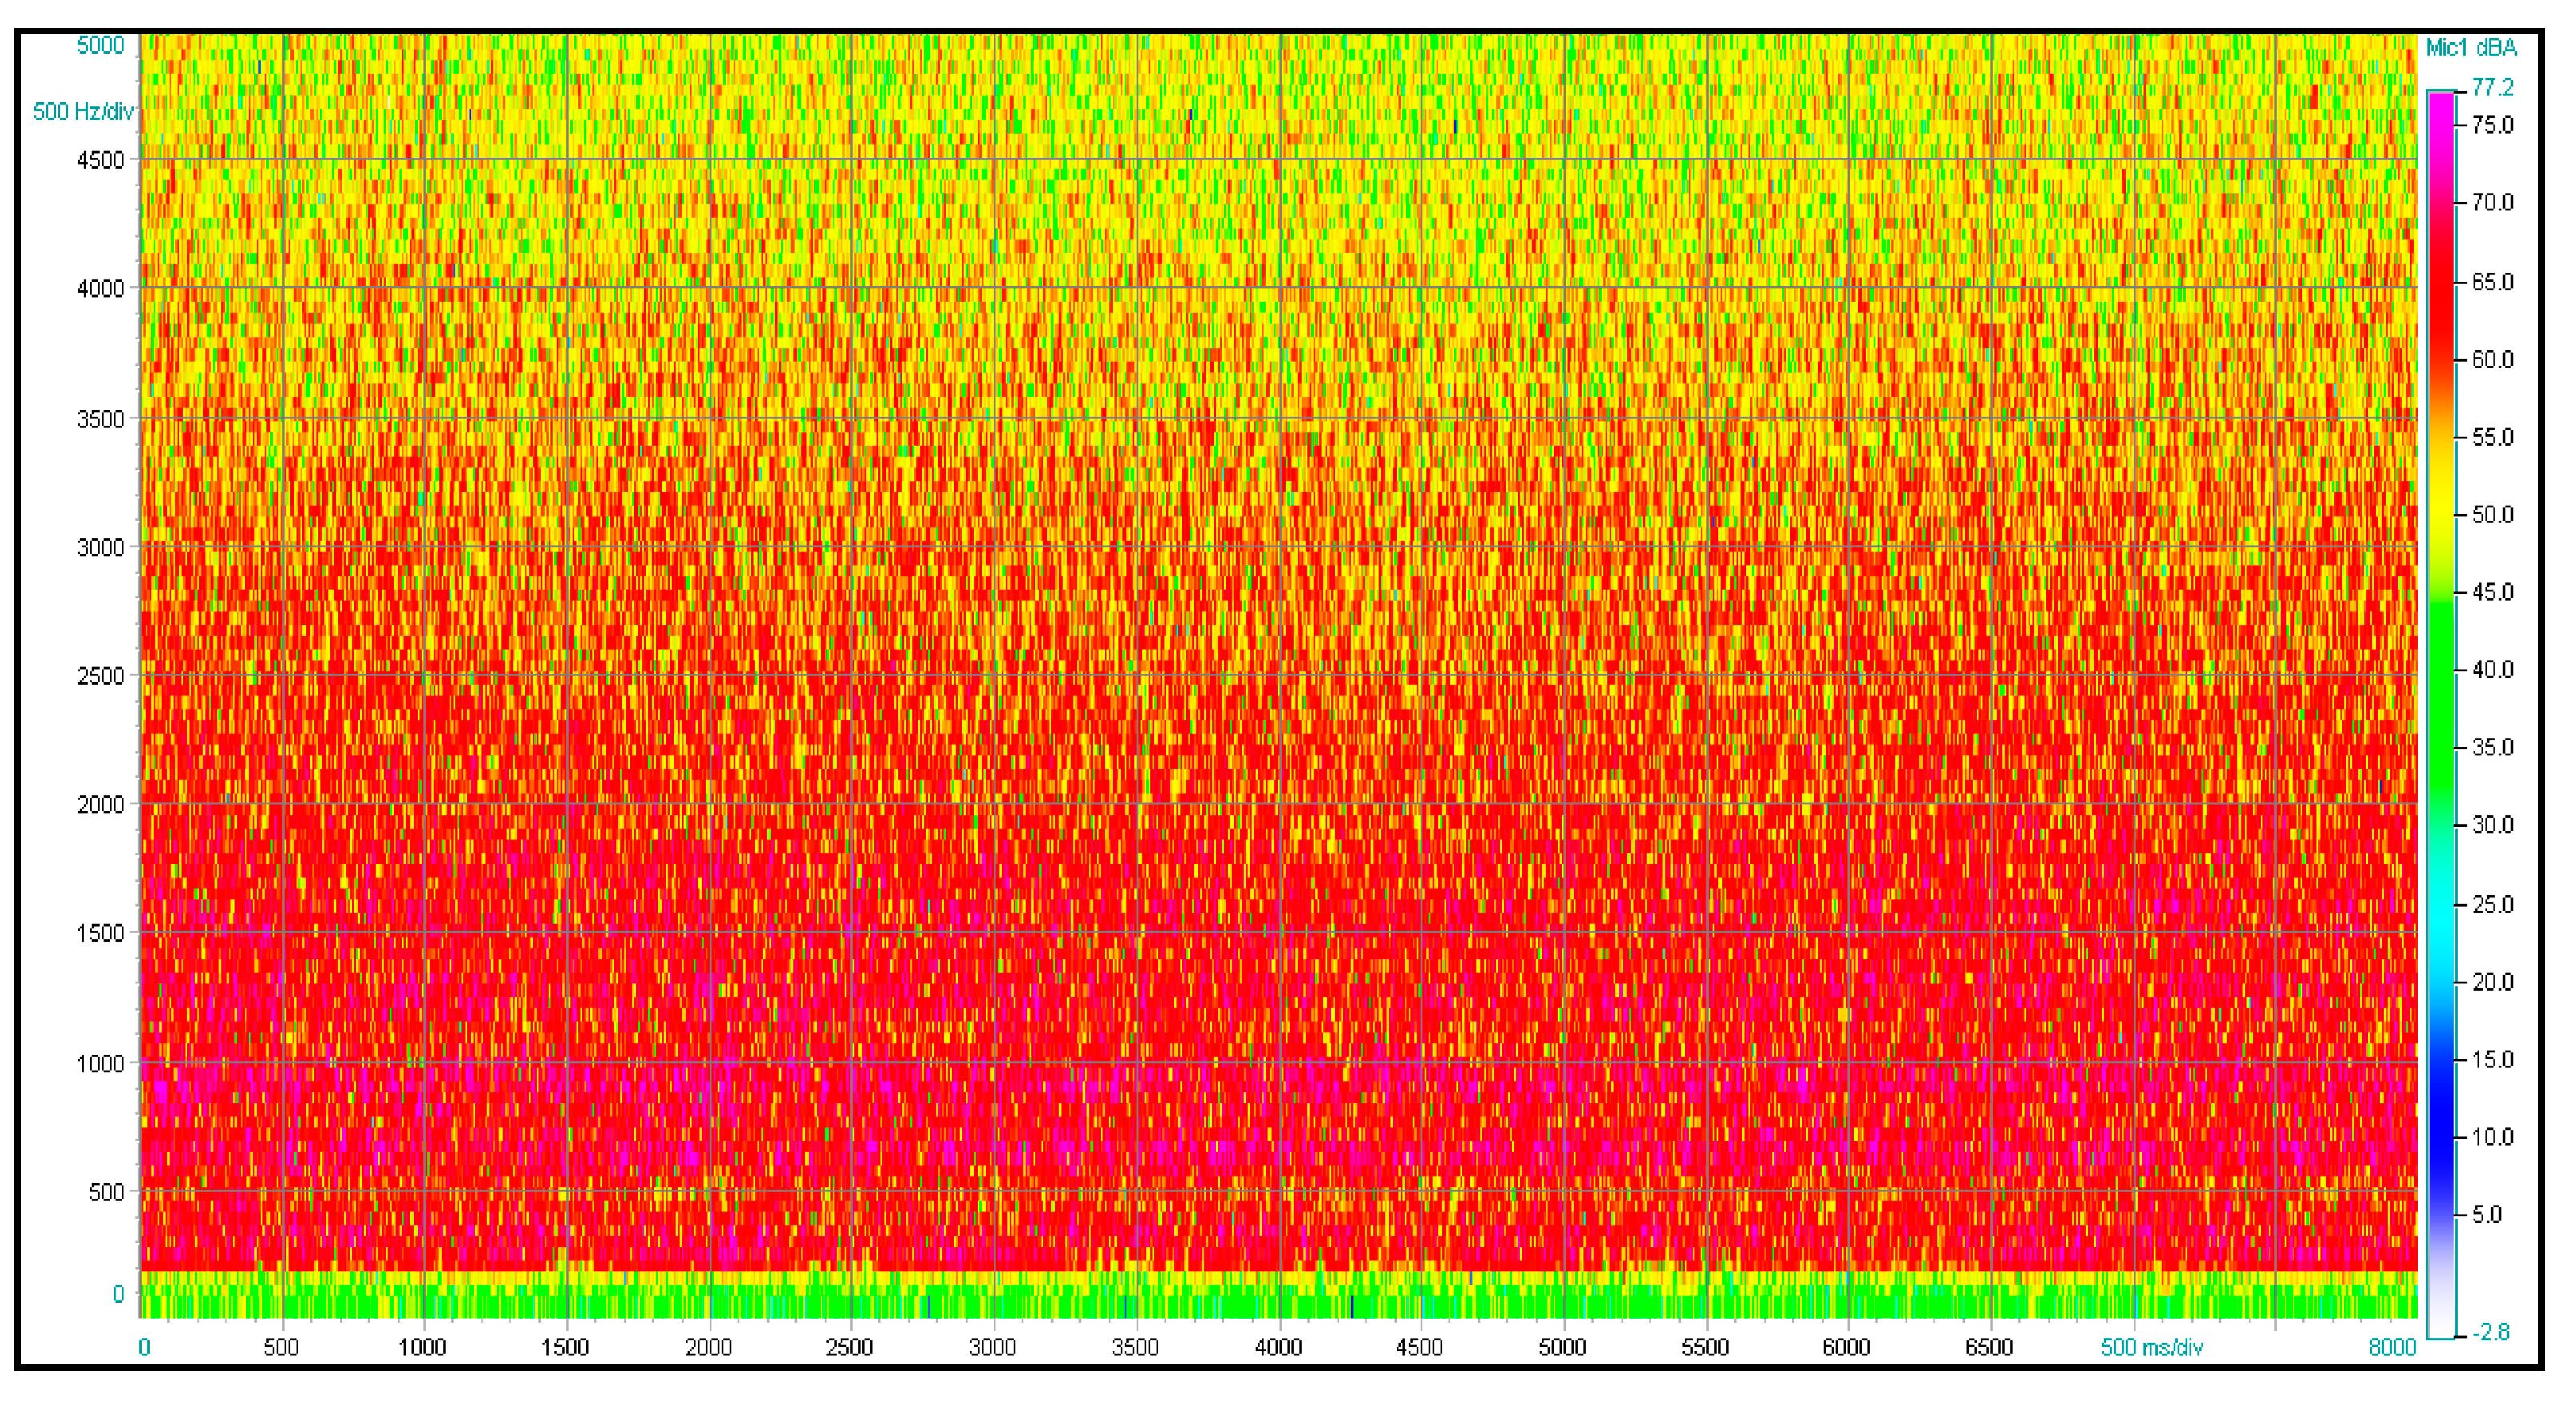
Task: Select the 25.0 dBA tick on the color scale
Action: click(2491, 904)
